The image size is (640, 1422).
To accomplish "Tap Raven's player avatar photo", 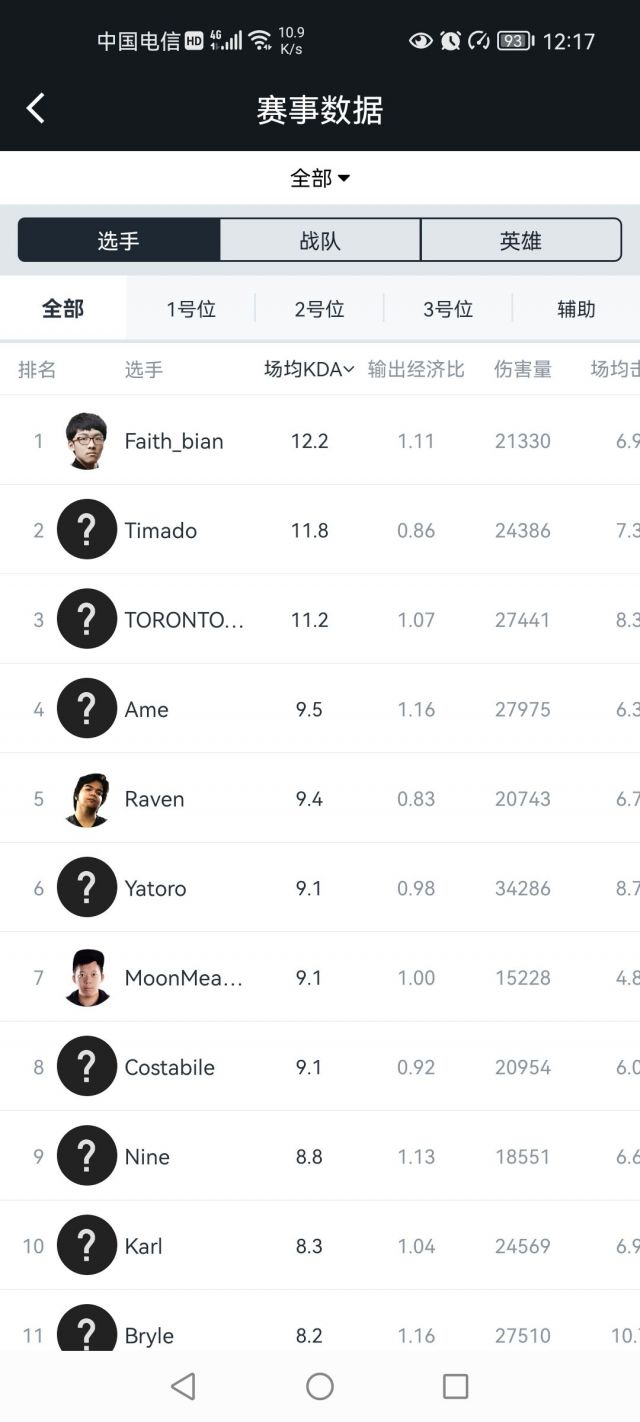I will click(87, 799).
